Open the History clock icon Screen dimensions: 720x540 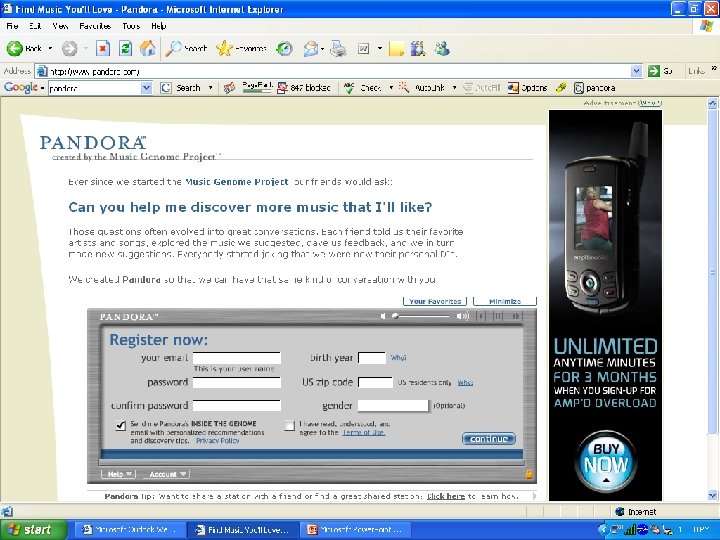tap(284, 48)
